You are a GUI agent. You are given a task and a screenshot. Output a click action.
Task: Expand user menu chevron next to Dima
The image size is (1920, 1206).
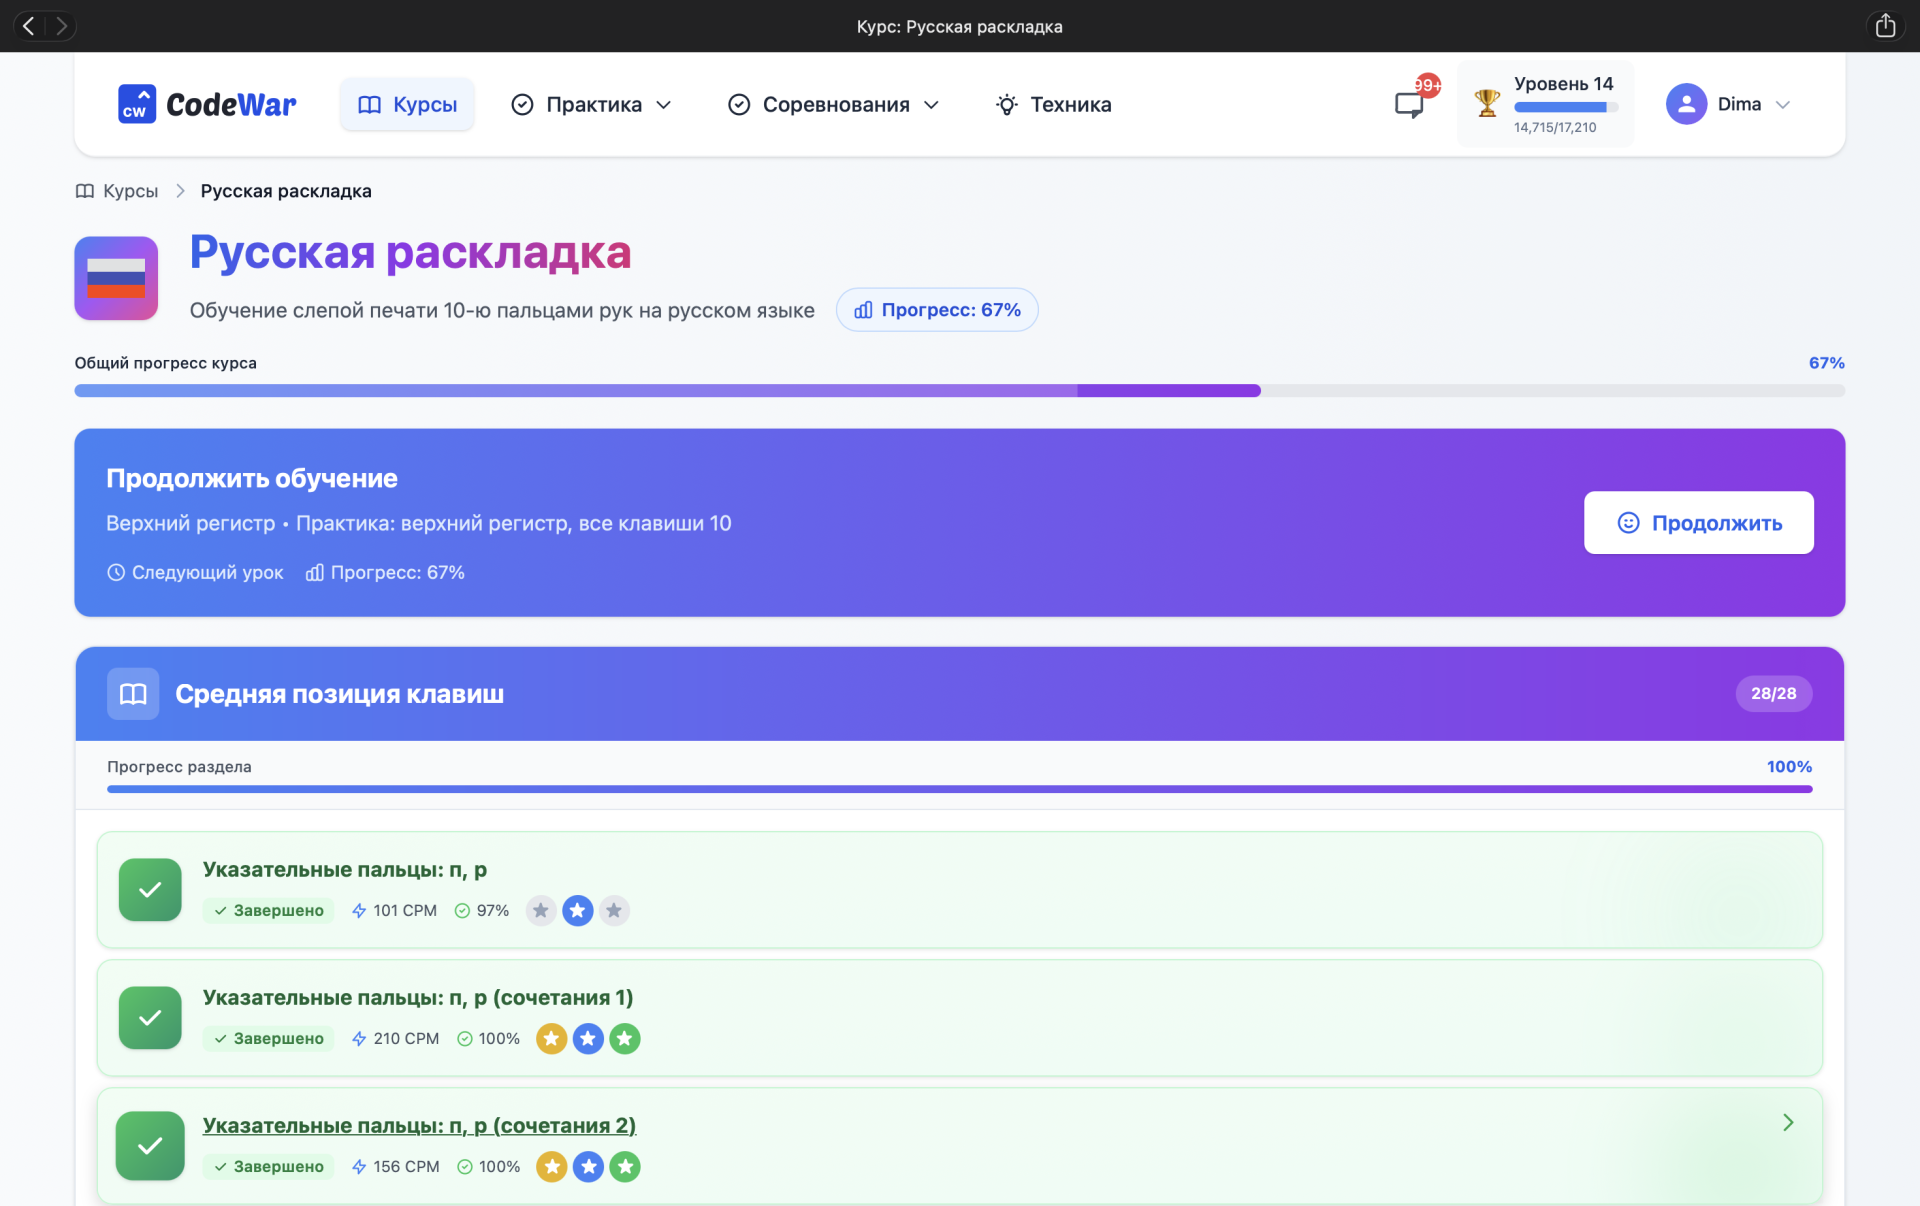(x=1782, y=105)
